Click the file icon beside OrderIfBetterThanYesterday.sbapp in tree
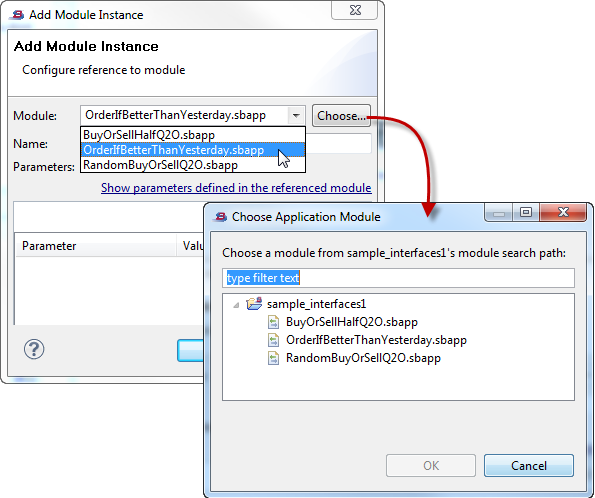This screenshot has height=498, width=595. click(273, 340)
